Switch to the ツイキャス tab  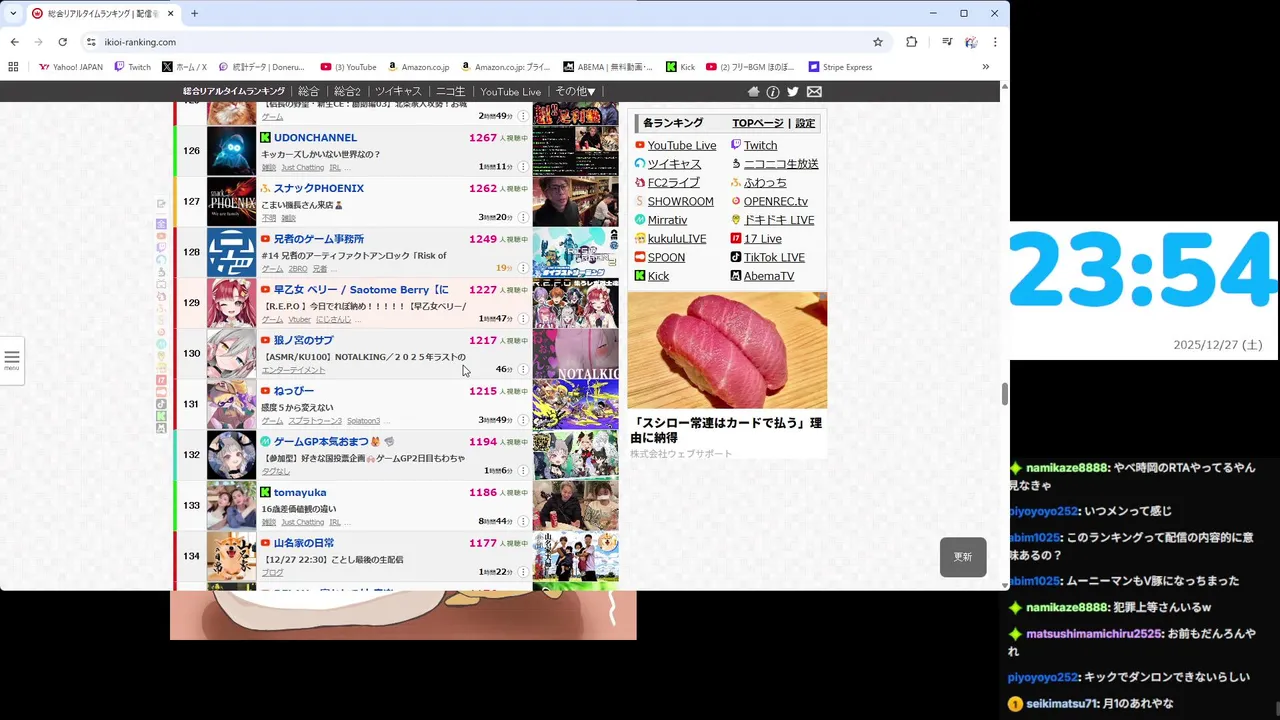[398, 91]
